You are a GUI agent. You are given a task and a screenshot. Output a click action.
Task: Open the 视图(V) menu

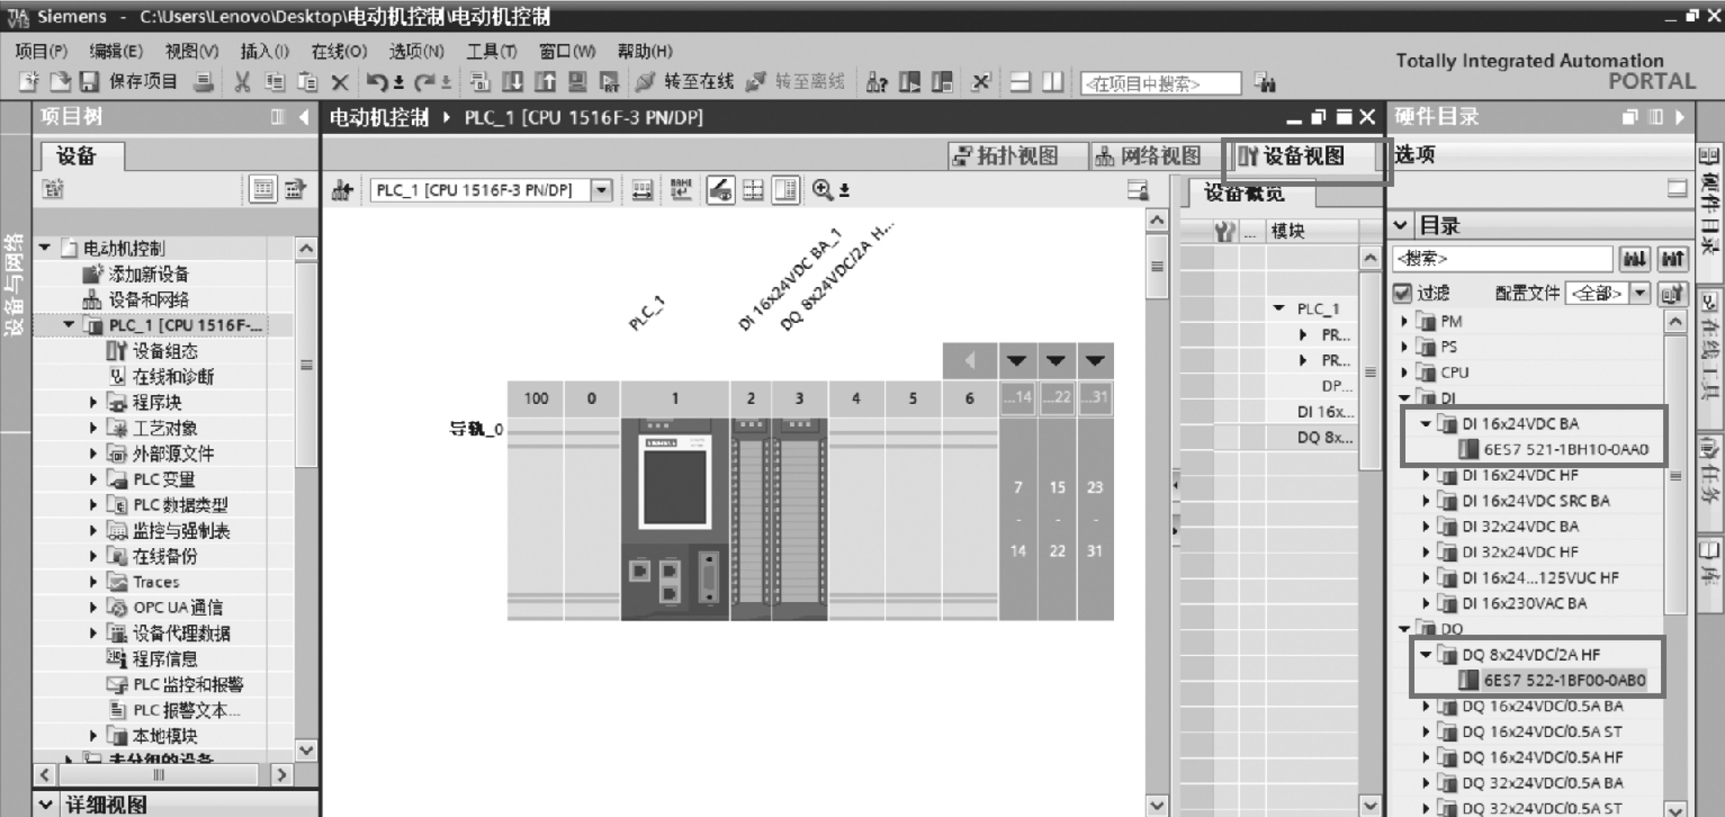[x=191, y=51]
